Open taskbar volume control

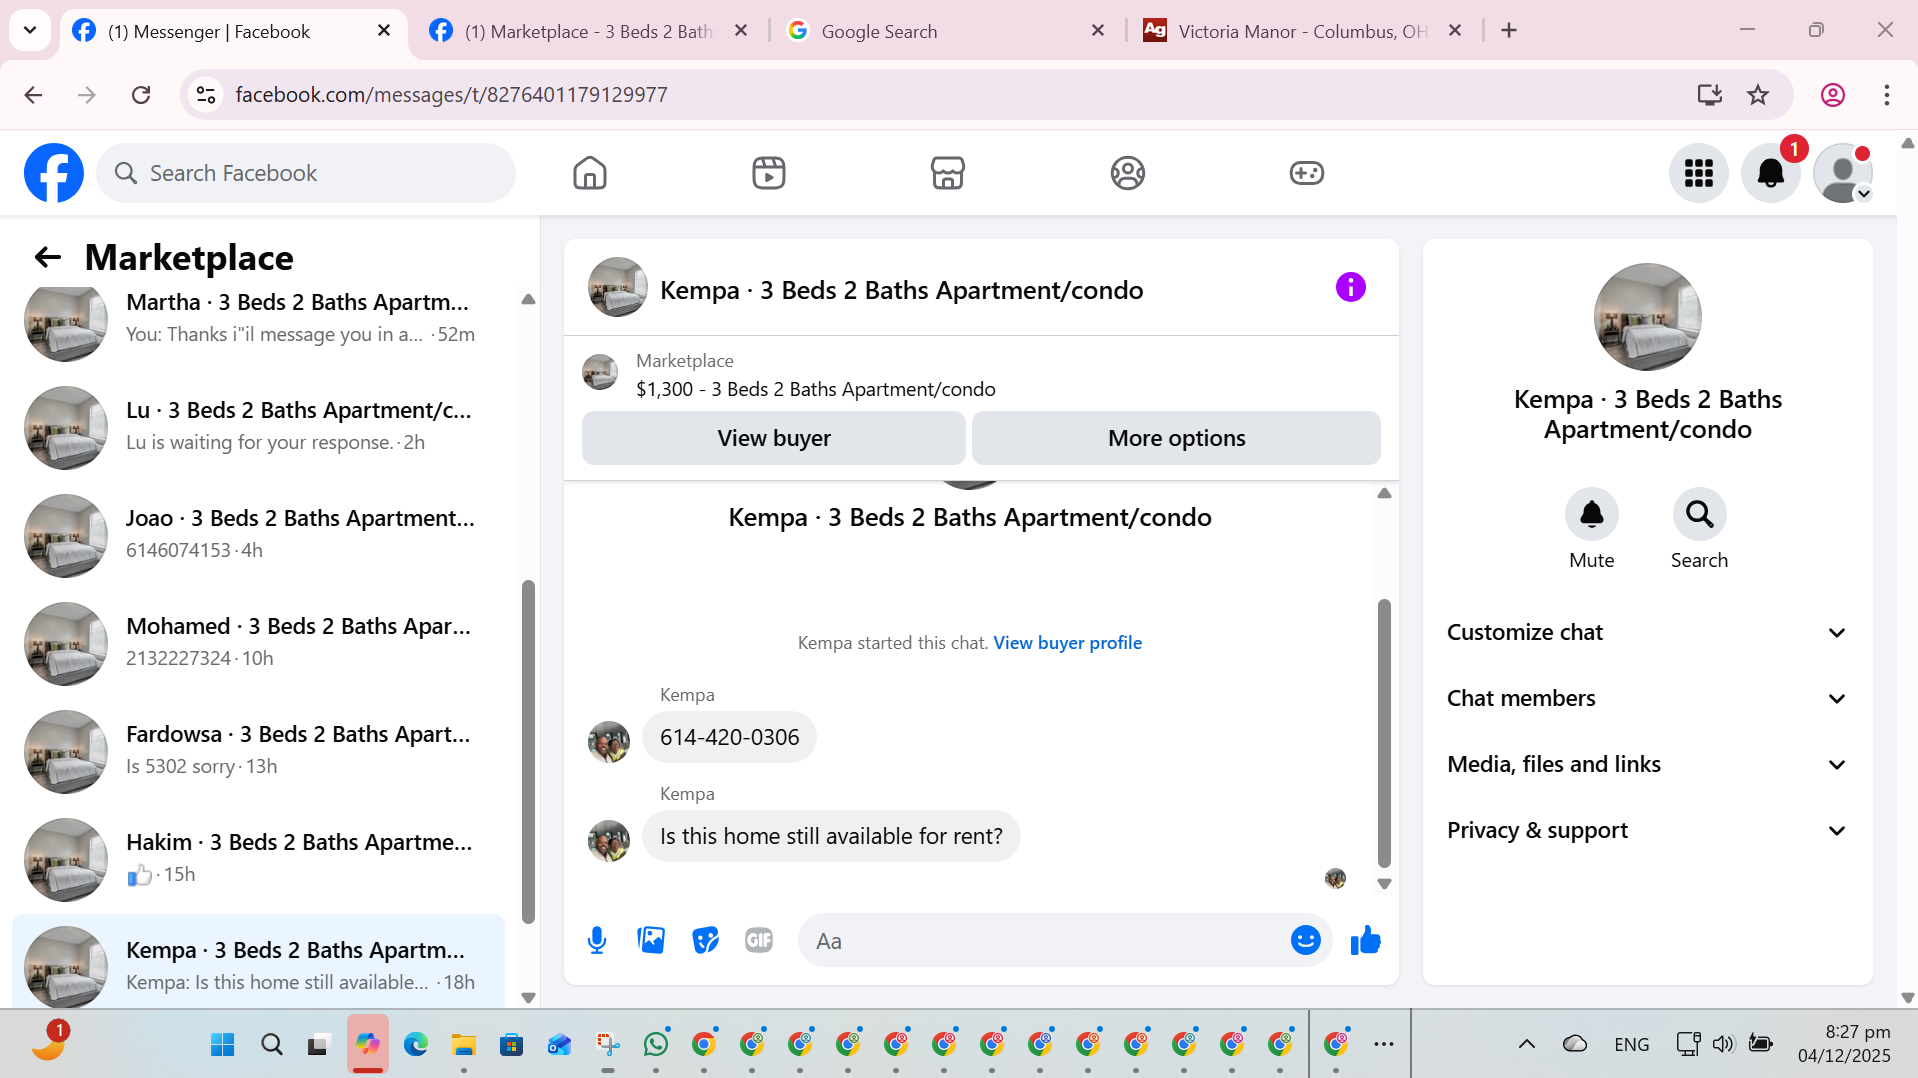[1723, 1045]
